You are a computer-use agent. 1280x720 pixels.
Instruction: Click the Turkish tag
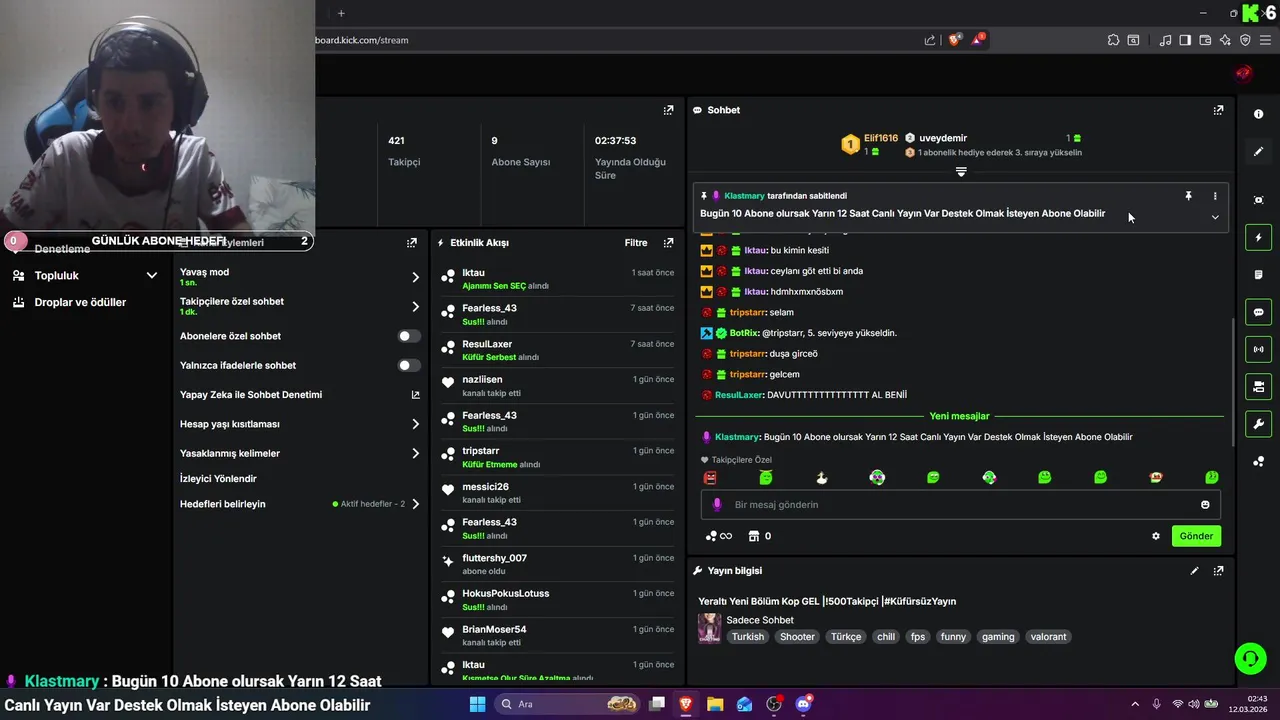pyautogui.click(x=747, y=637)
